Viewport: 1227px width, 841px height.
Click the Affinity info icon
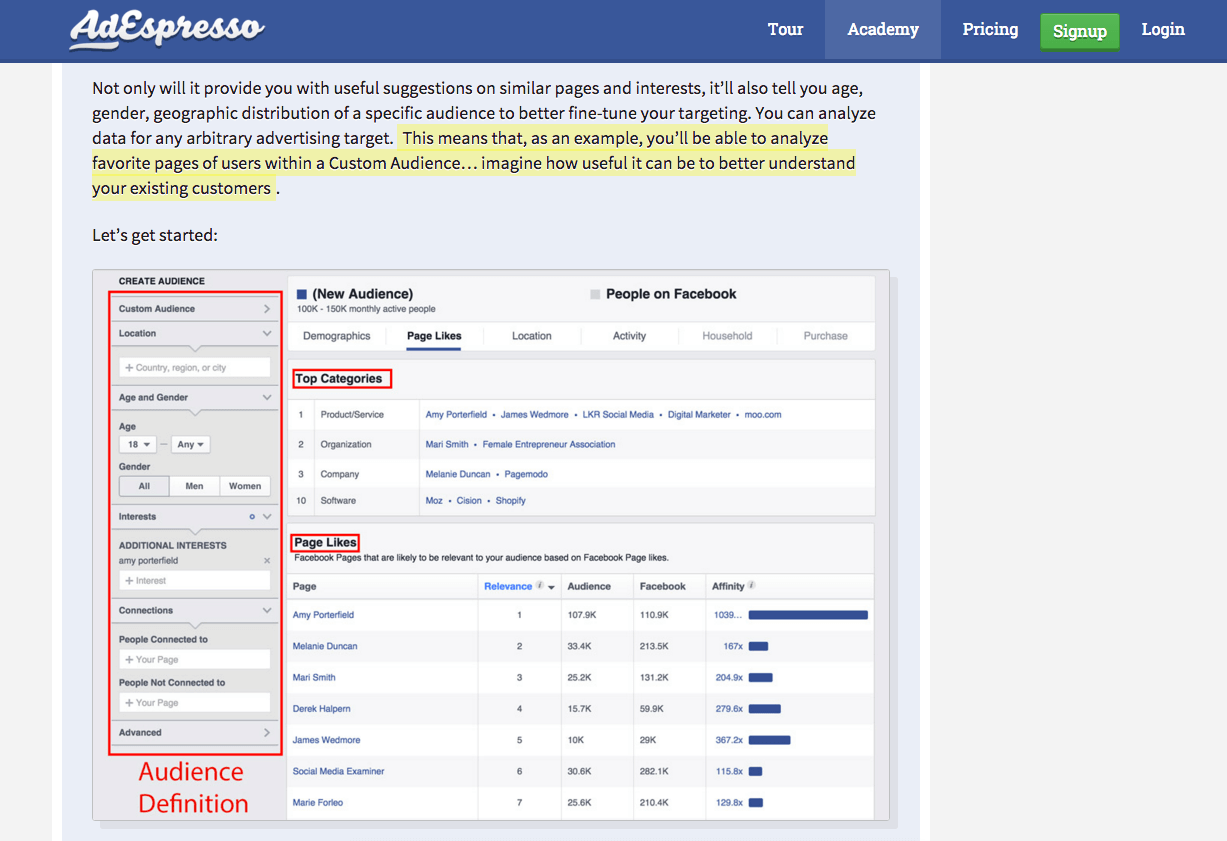coord(752,586)
